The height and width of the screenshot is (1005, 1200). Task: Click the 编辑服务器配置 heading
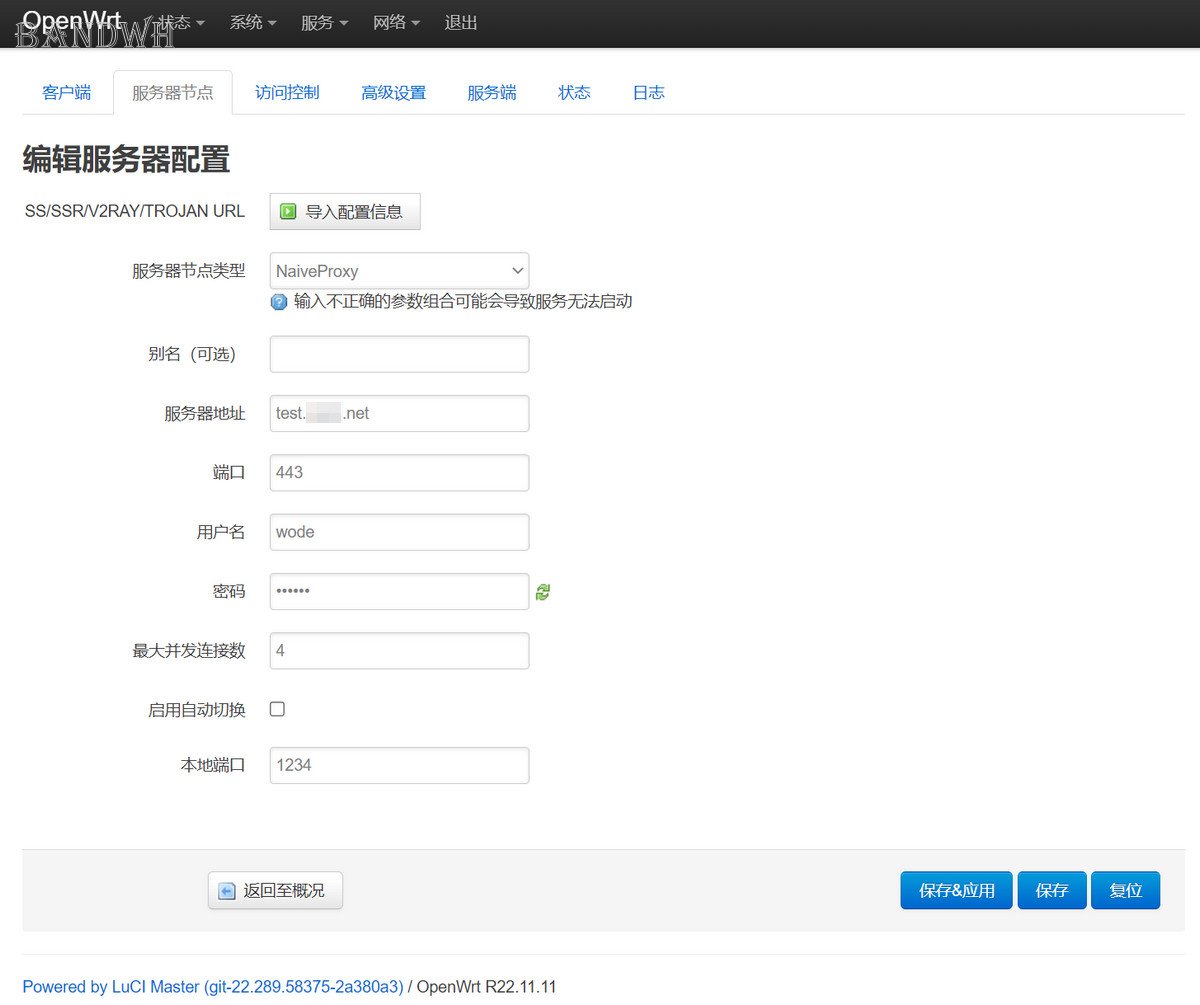[126, 159]
